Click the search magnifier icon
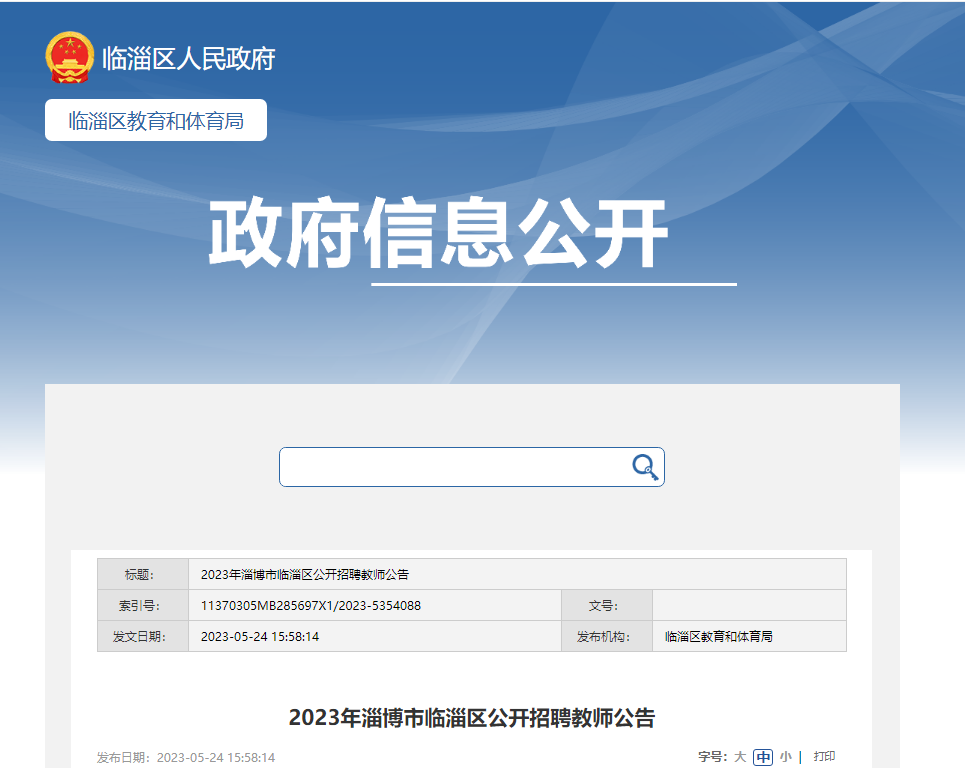This screenshot has width=965, height=768. (x=645, y=467)
